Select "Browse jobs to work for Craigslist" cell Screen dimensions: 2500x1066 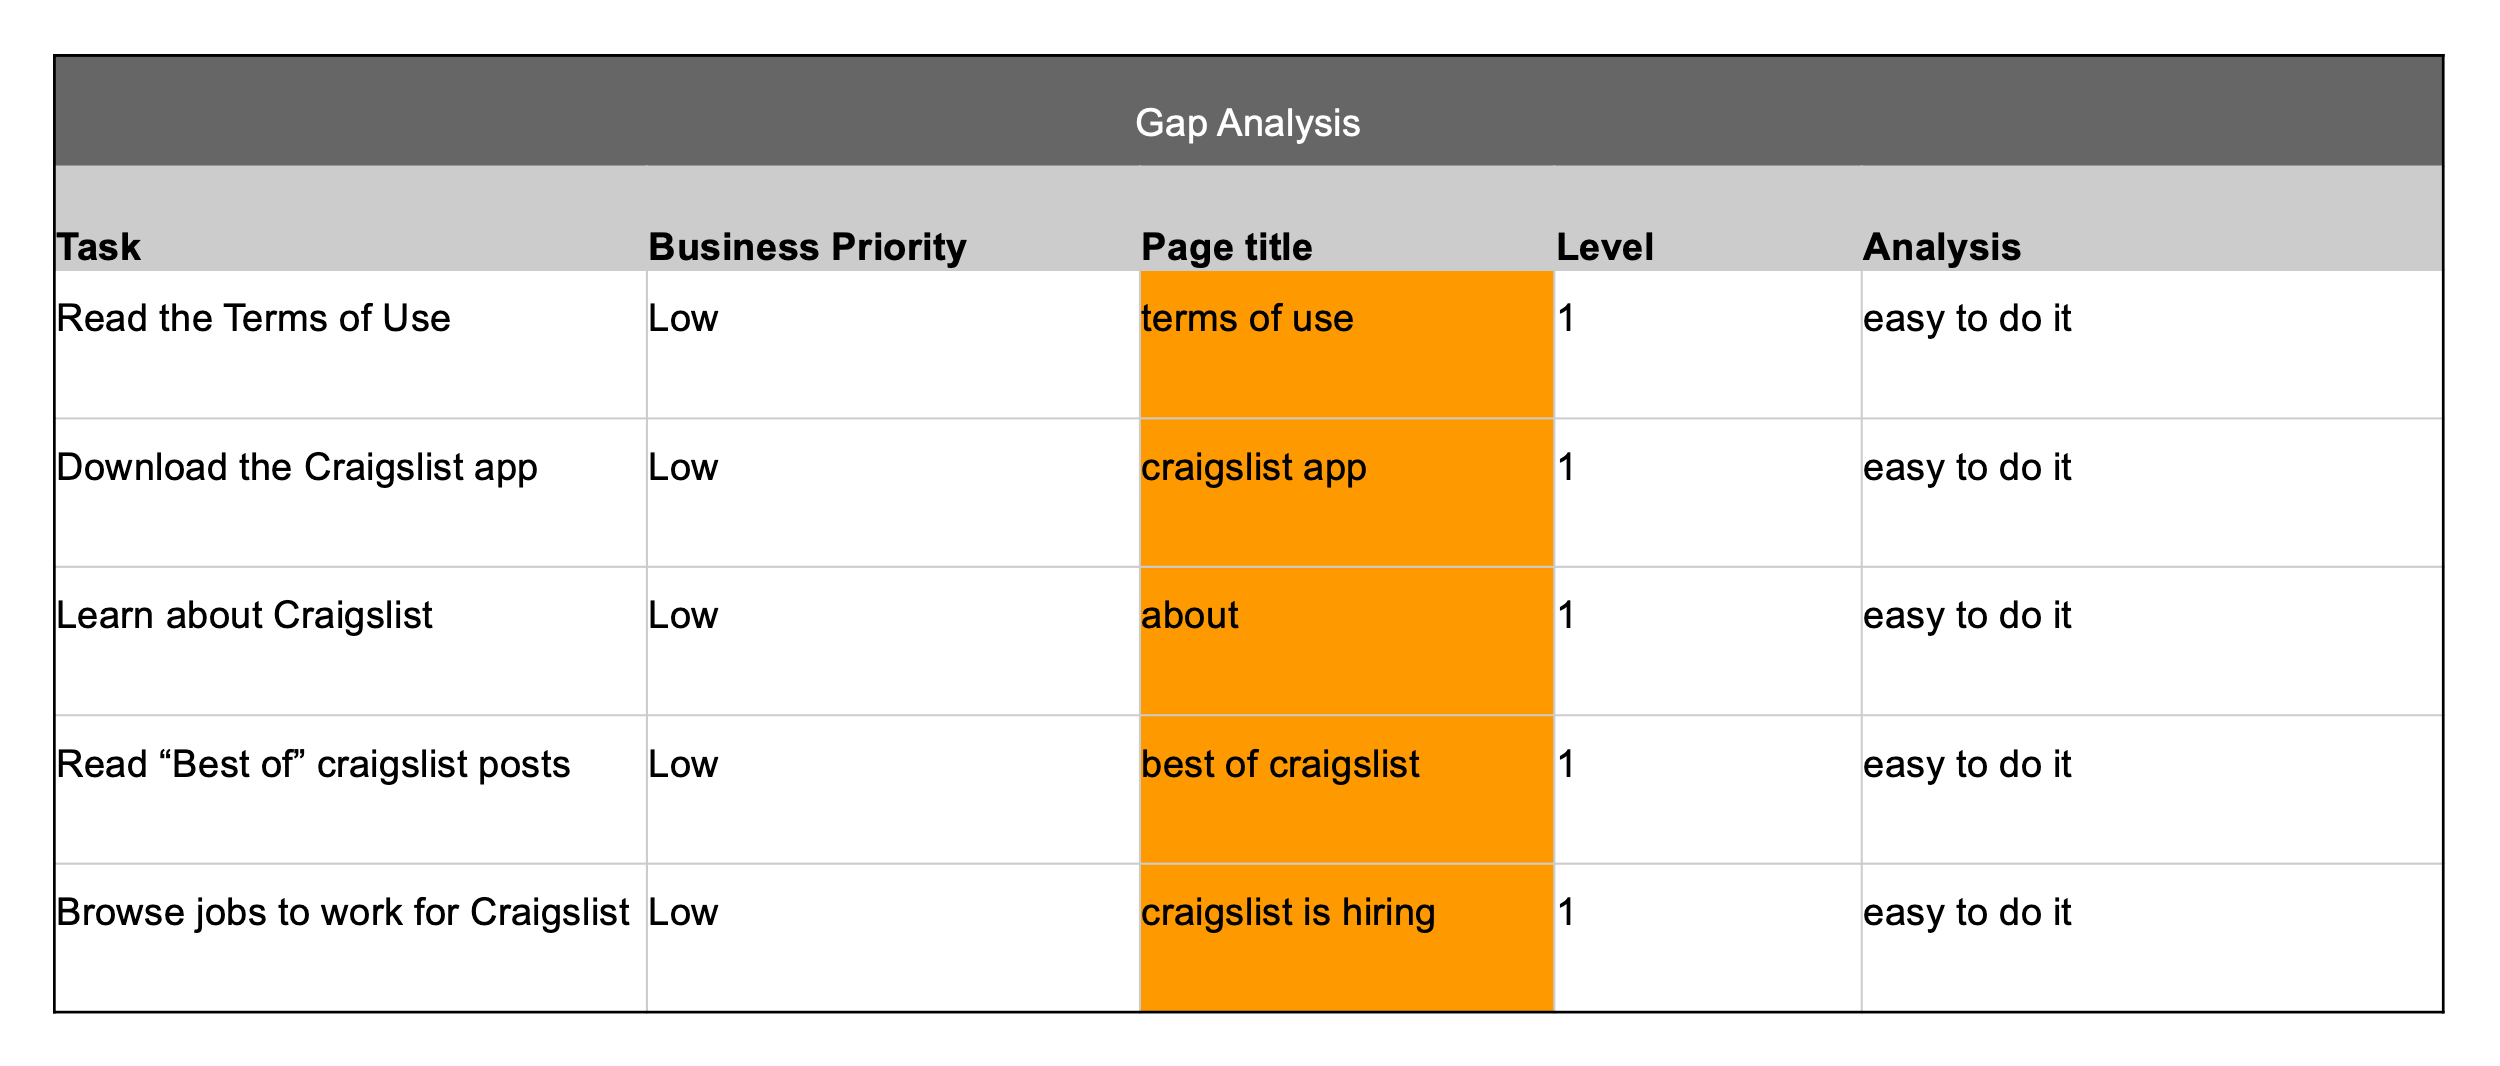pyautogui.click(x=343, y=913)
